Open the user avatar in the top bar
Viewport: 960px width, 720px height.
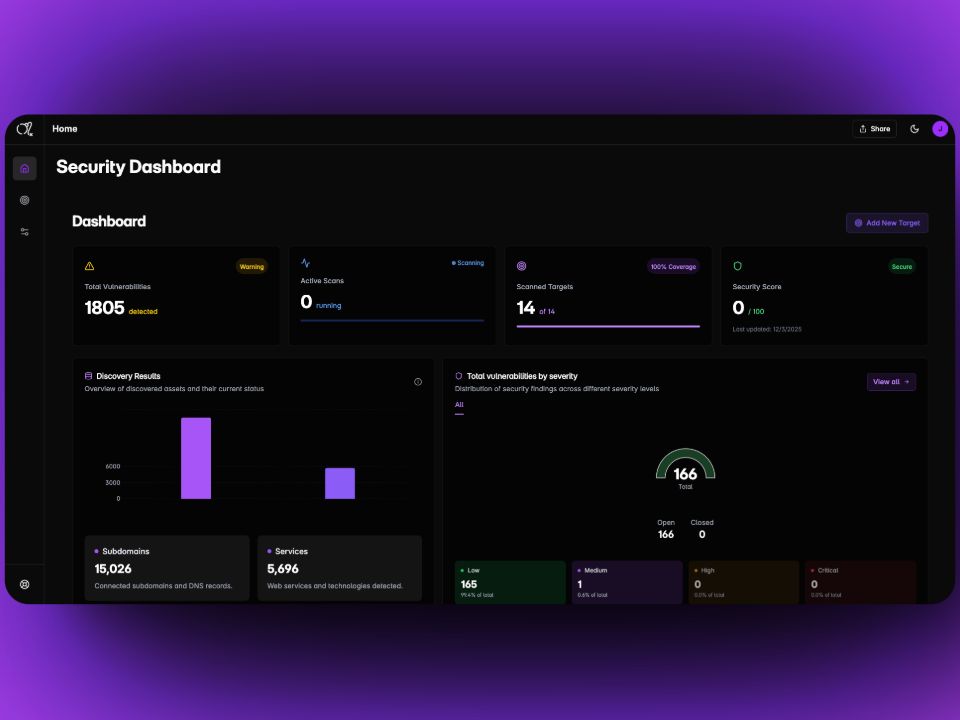[939, 129]
